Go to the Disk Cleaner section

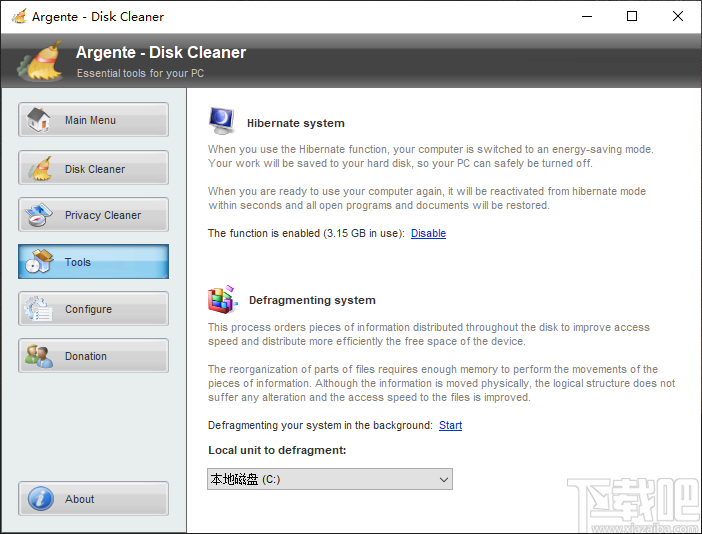click(x=93, y=168)
